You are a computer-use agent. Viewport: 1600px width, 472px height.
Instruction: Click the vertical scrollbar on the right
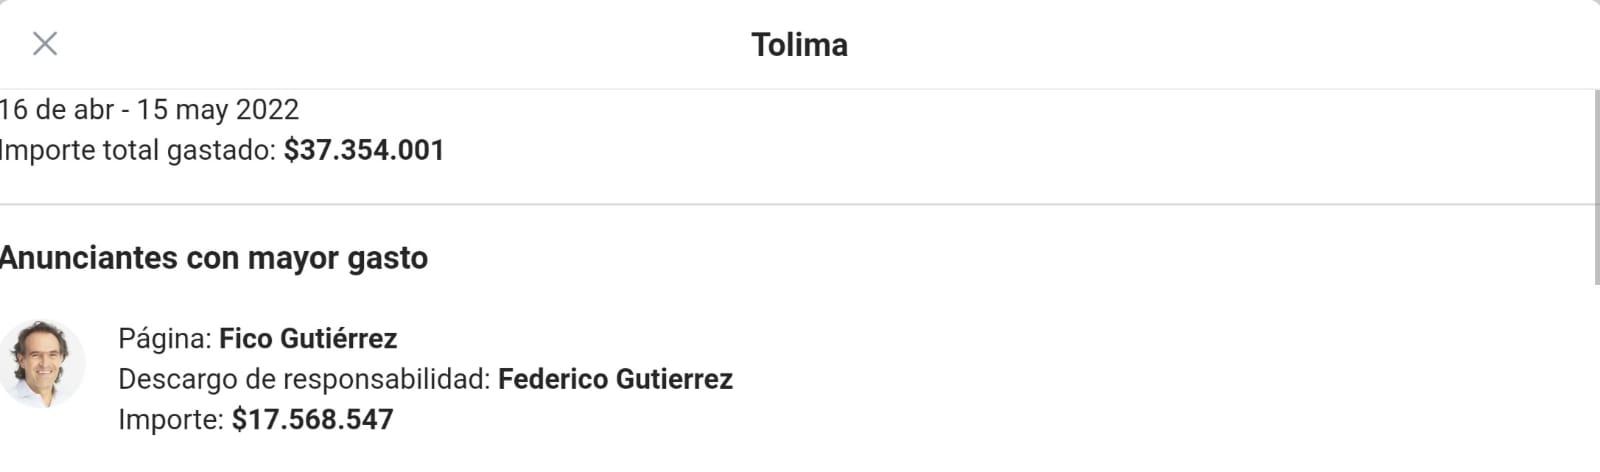click(1595, 186)
